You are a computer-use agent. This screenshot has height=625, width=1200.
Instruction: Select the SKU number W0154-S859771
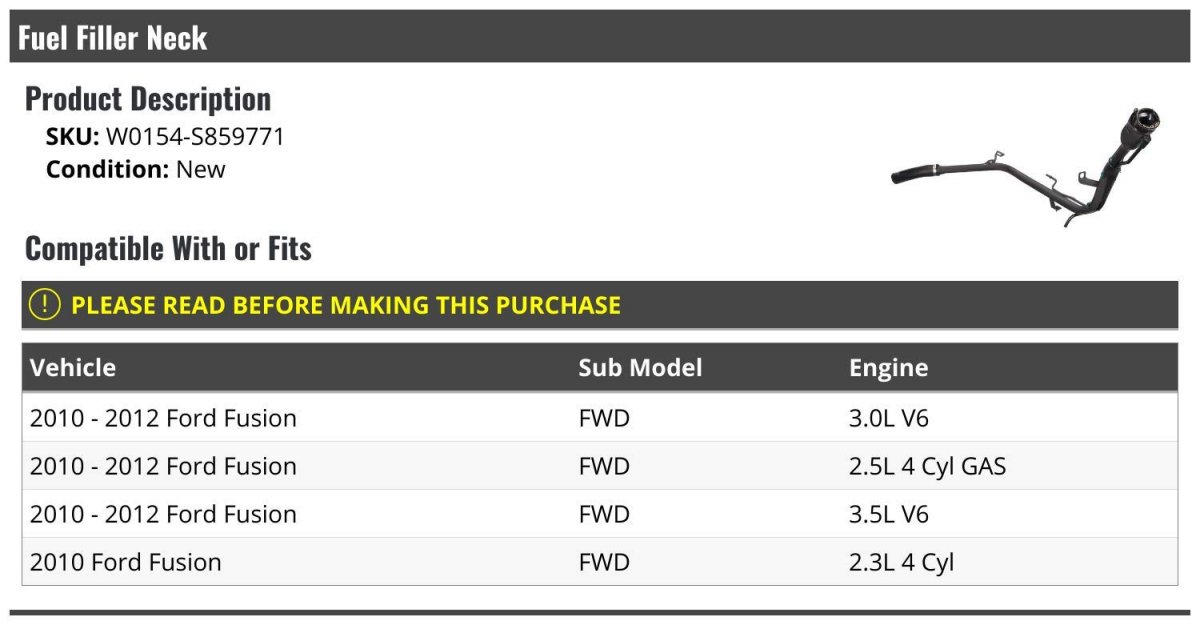pyautogui.click(x=195, y=137)
